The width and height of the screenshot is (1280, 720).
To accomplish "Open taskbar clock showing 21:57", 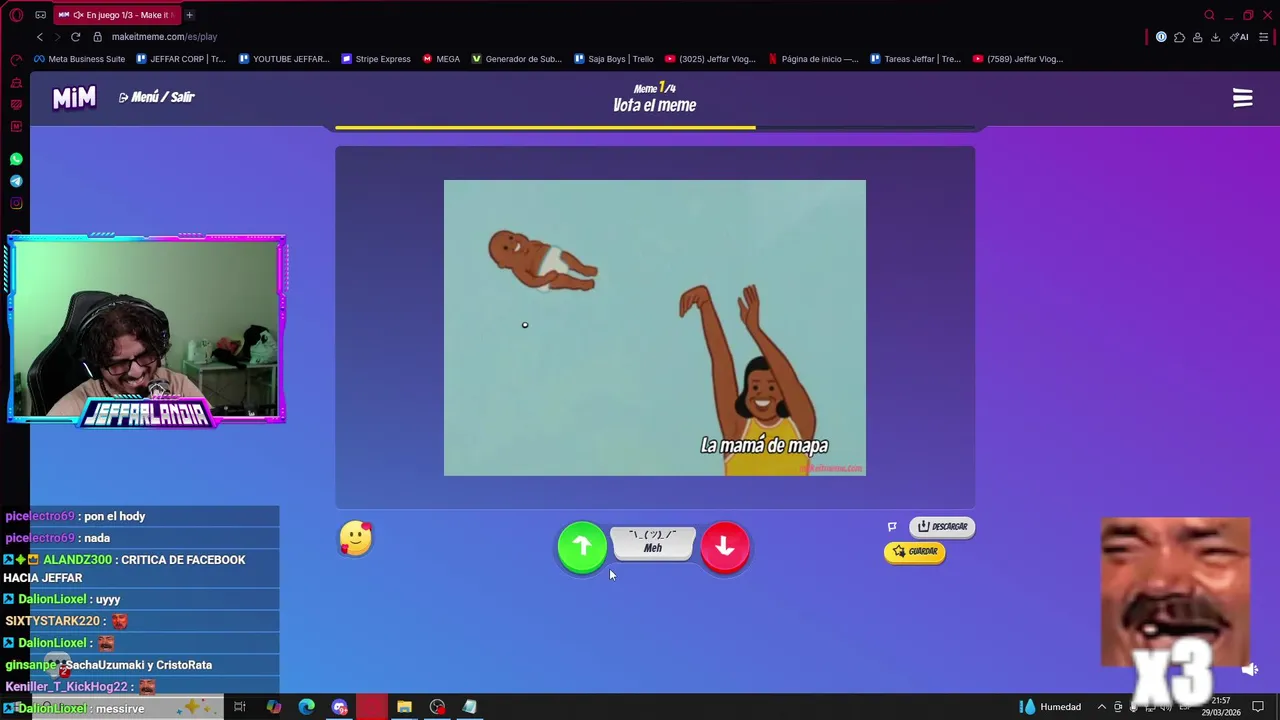I will 1221,707.
